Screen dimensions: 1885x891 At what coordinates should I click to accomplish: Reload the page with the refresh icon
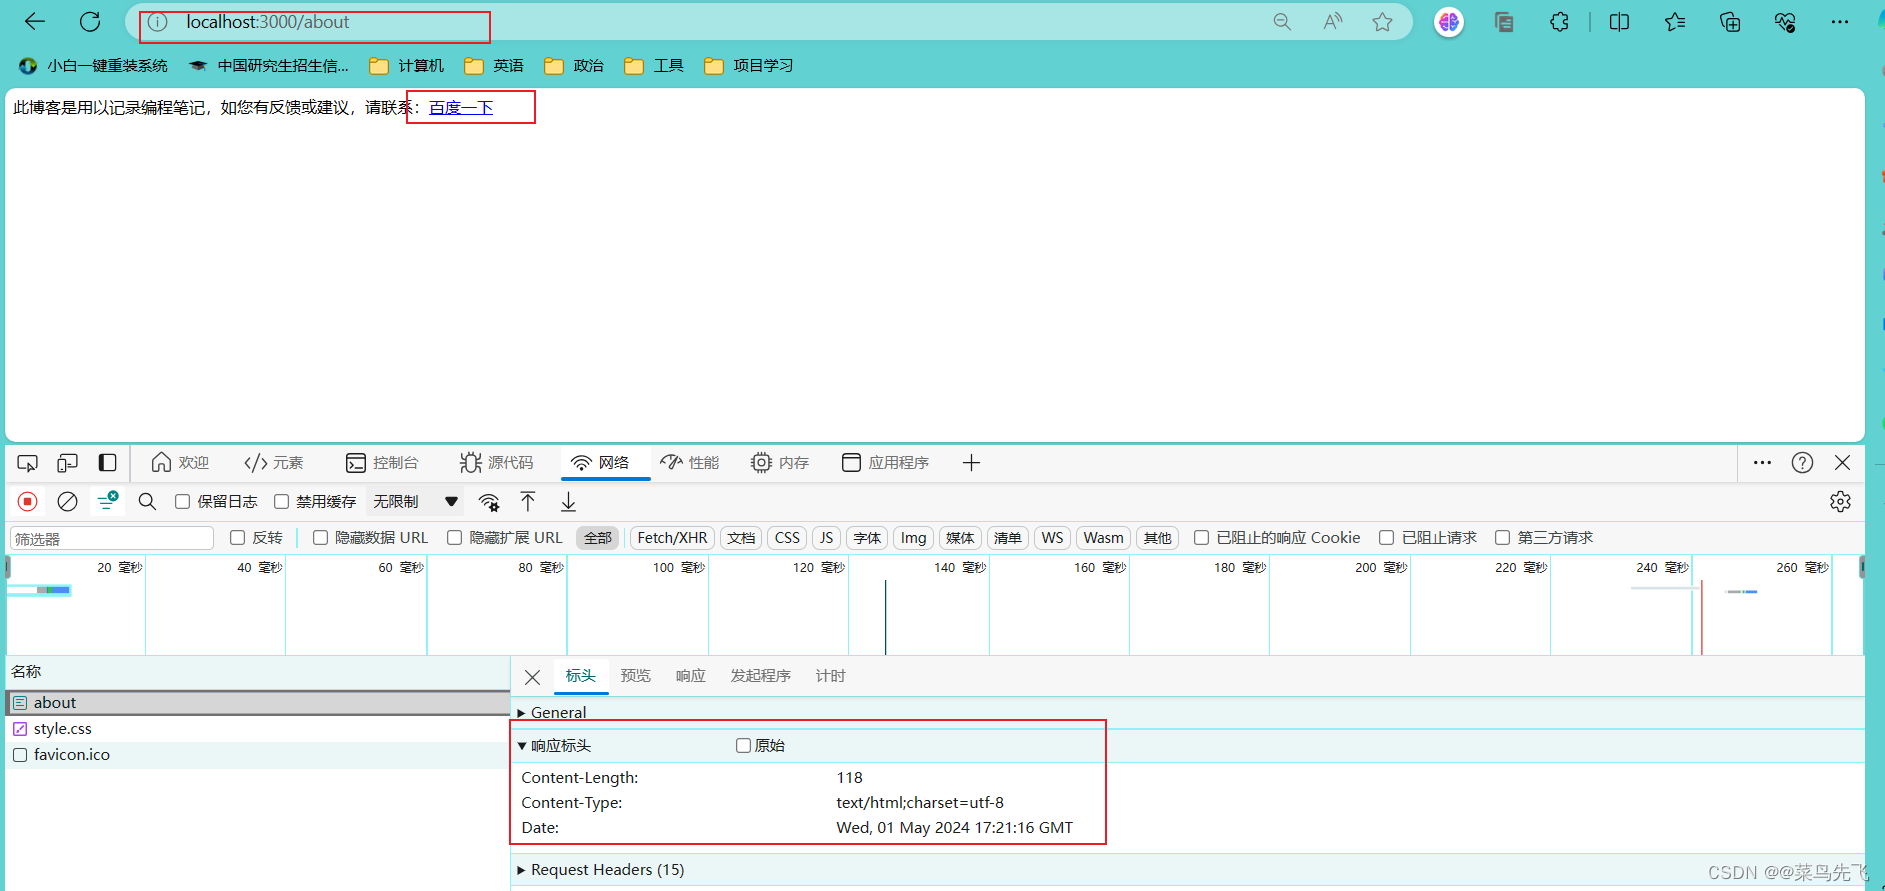click(90, 22)
